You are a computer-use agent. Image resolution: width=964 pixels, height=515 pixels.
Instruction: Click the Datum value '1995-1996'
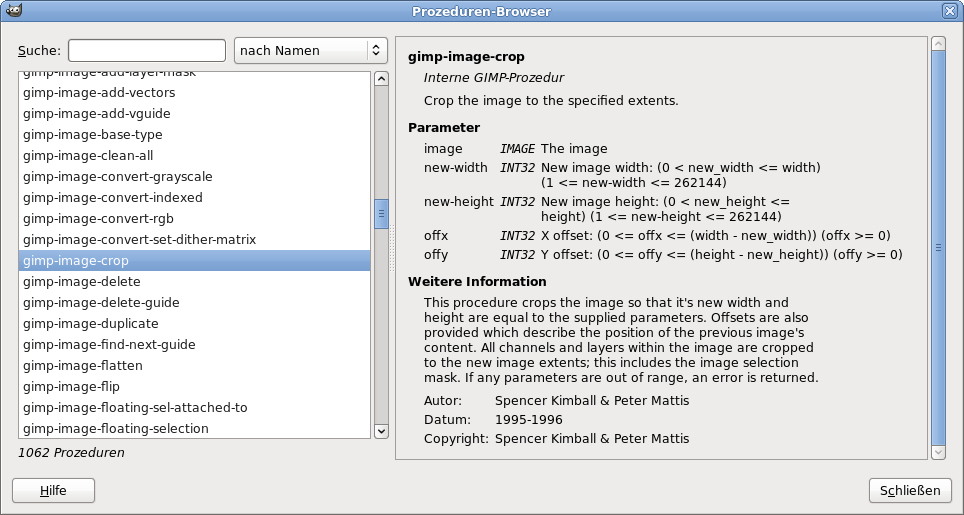tap(529, 420)
